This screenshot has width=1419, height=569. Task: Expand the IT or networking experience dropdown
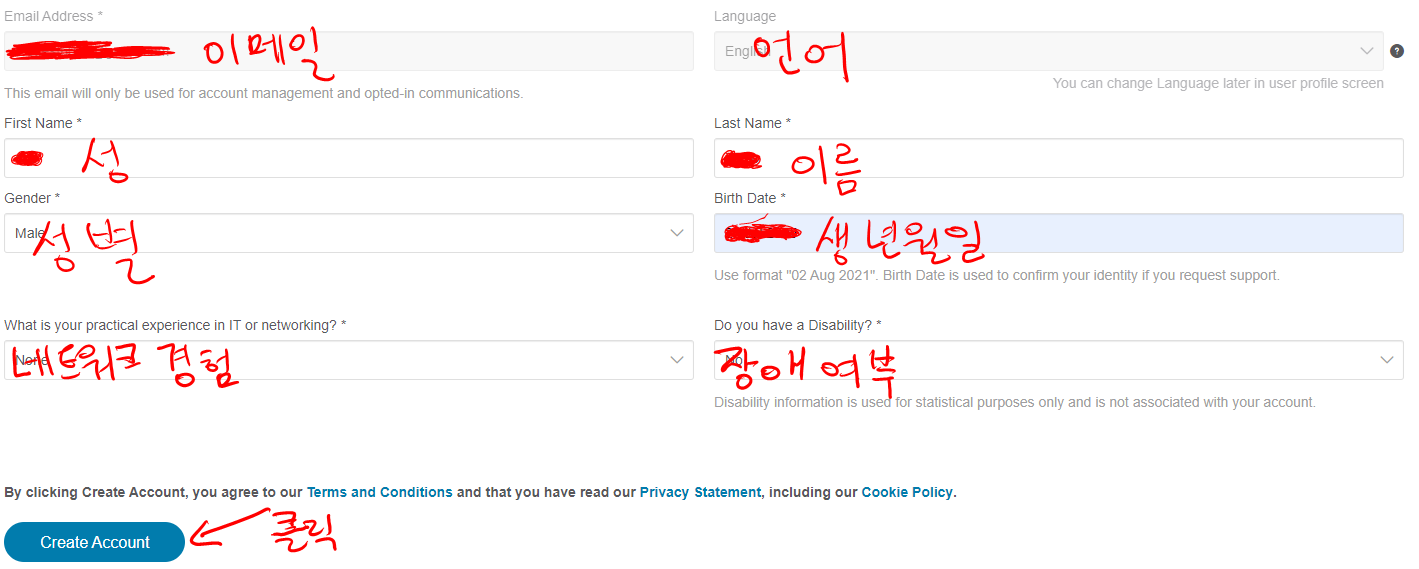coord(349,360)
